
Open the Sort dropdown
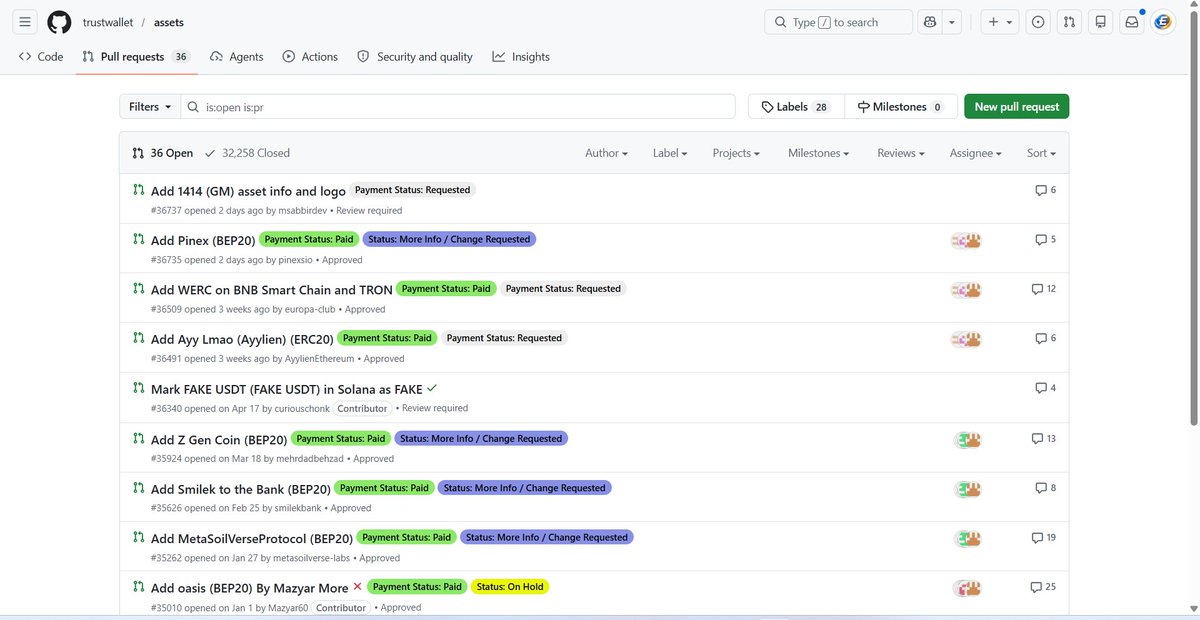[x=1041, y=153]
